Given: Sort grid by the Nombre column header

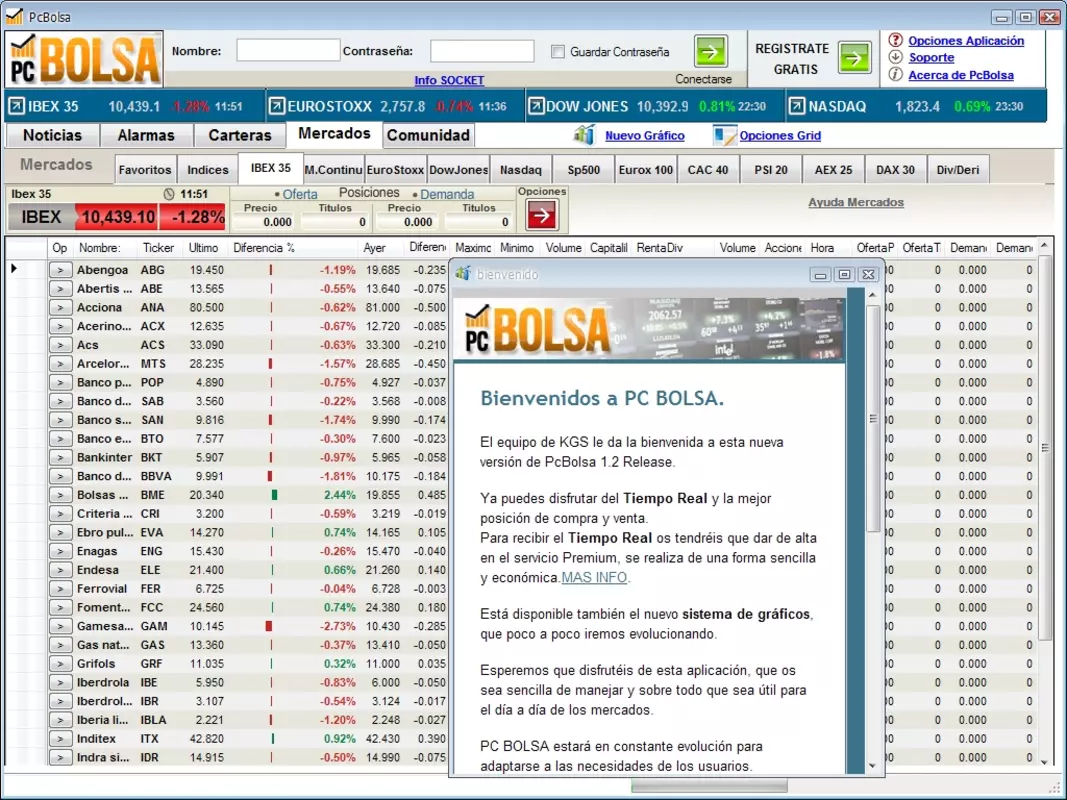Looking at the screenshot, I should tap(105, 248).
